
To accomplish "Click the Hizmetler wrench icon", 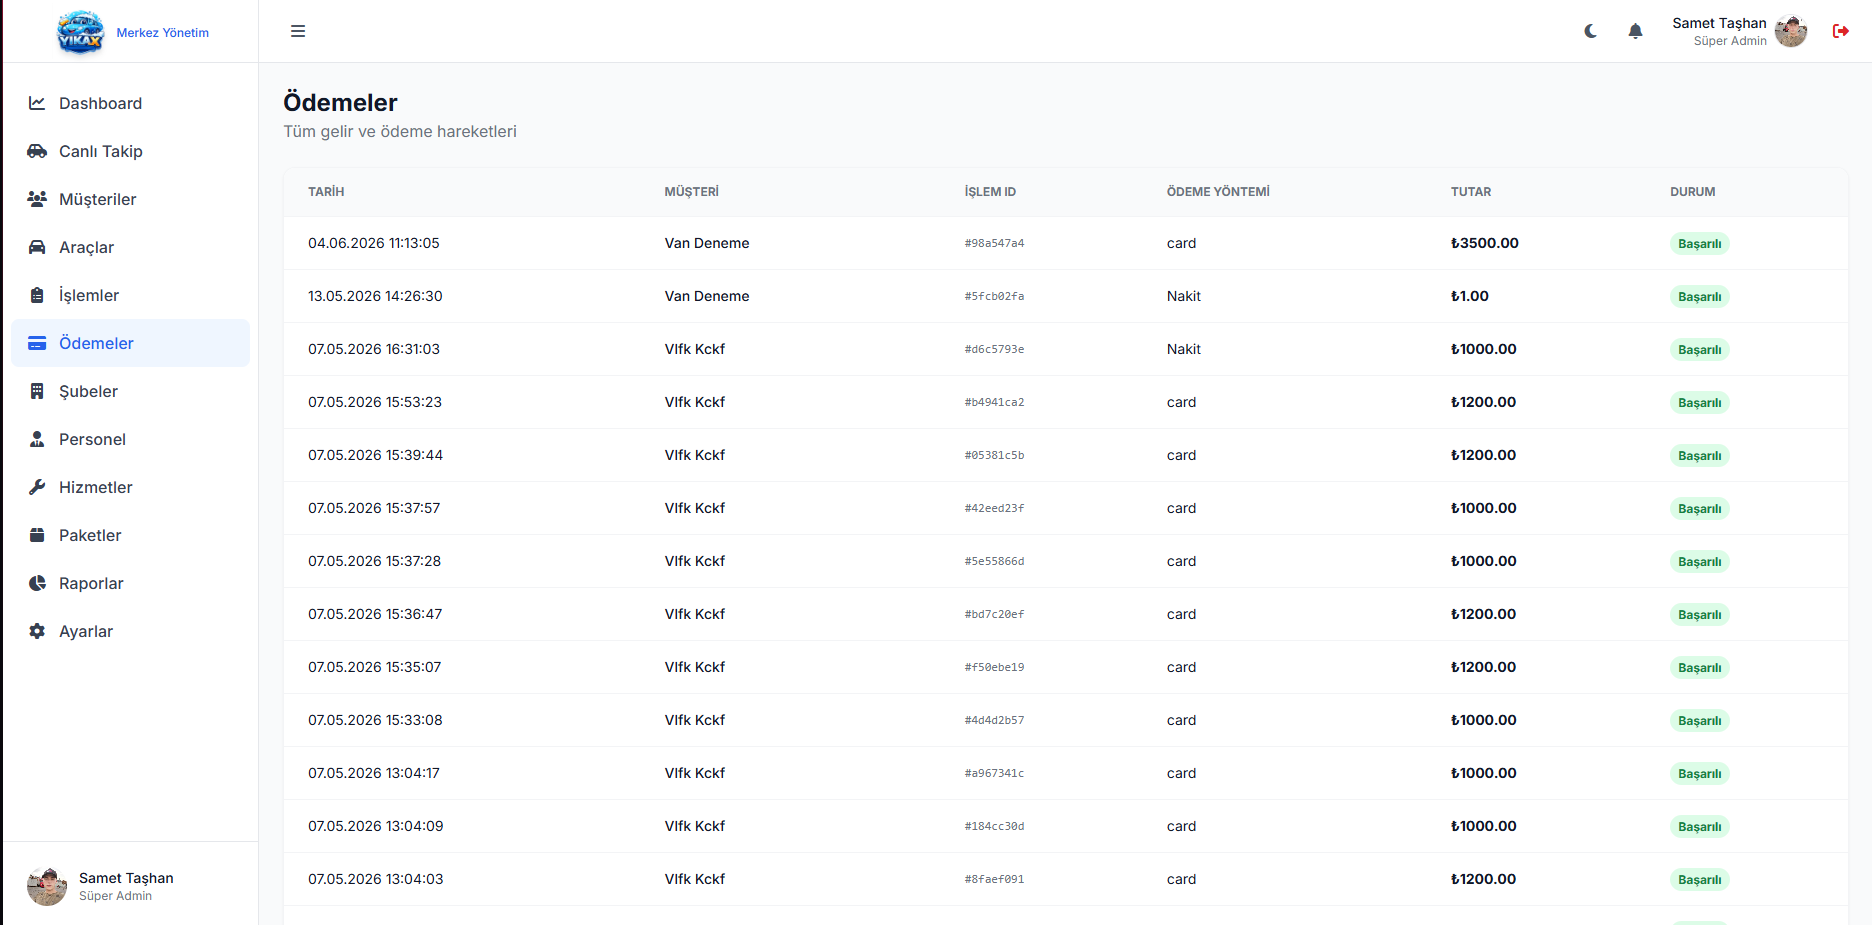I will [37, 487].
